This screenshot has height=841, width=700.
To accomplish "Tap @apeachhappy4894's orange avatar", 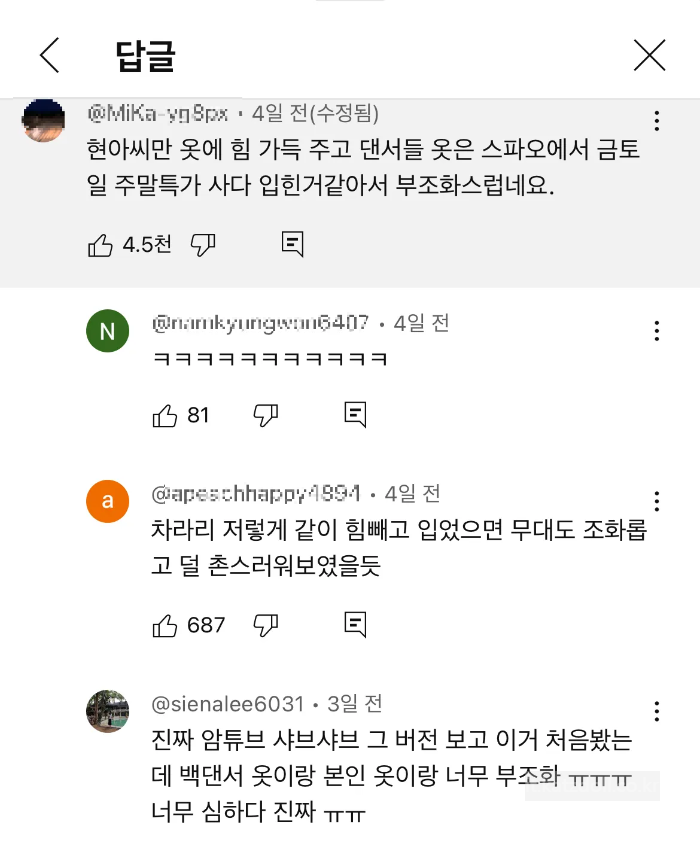I will coord(108,501).
